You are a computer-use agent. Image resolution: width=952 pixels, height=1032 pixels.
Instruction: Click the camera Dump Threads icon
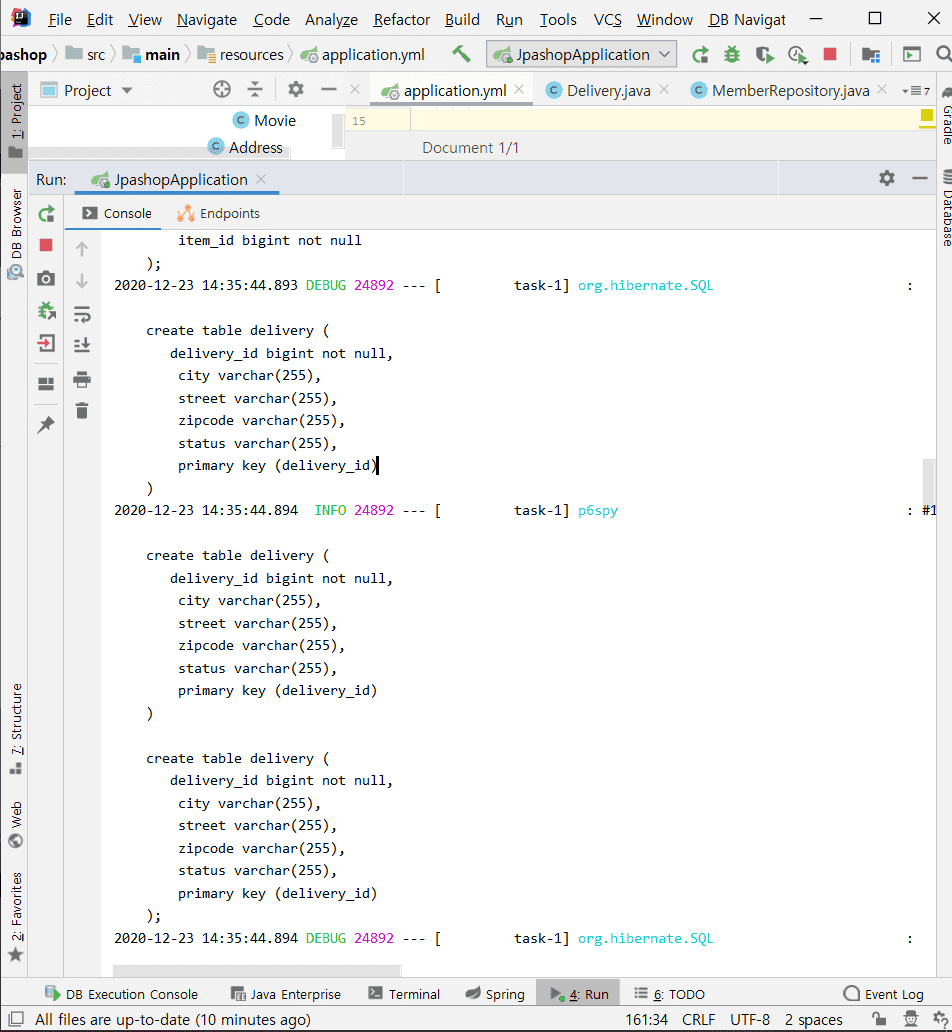(46, 279)
